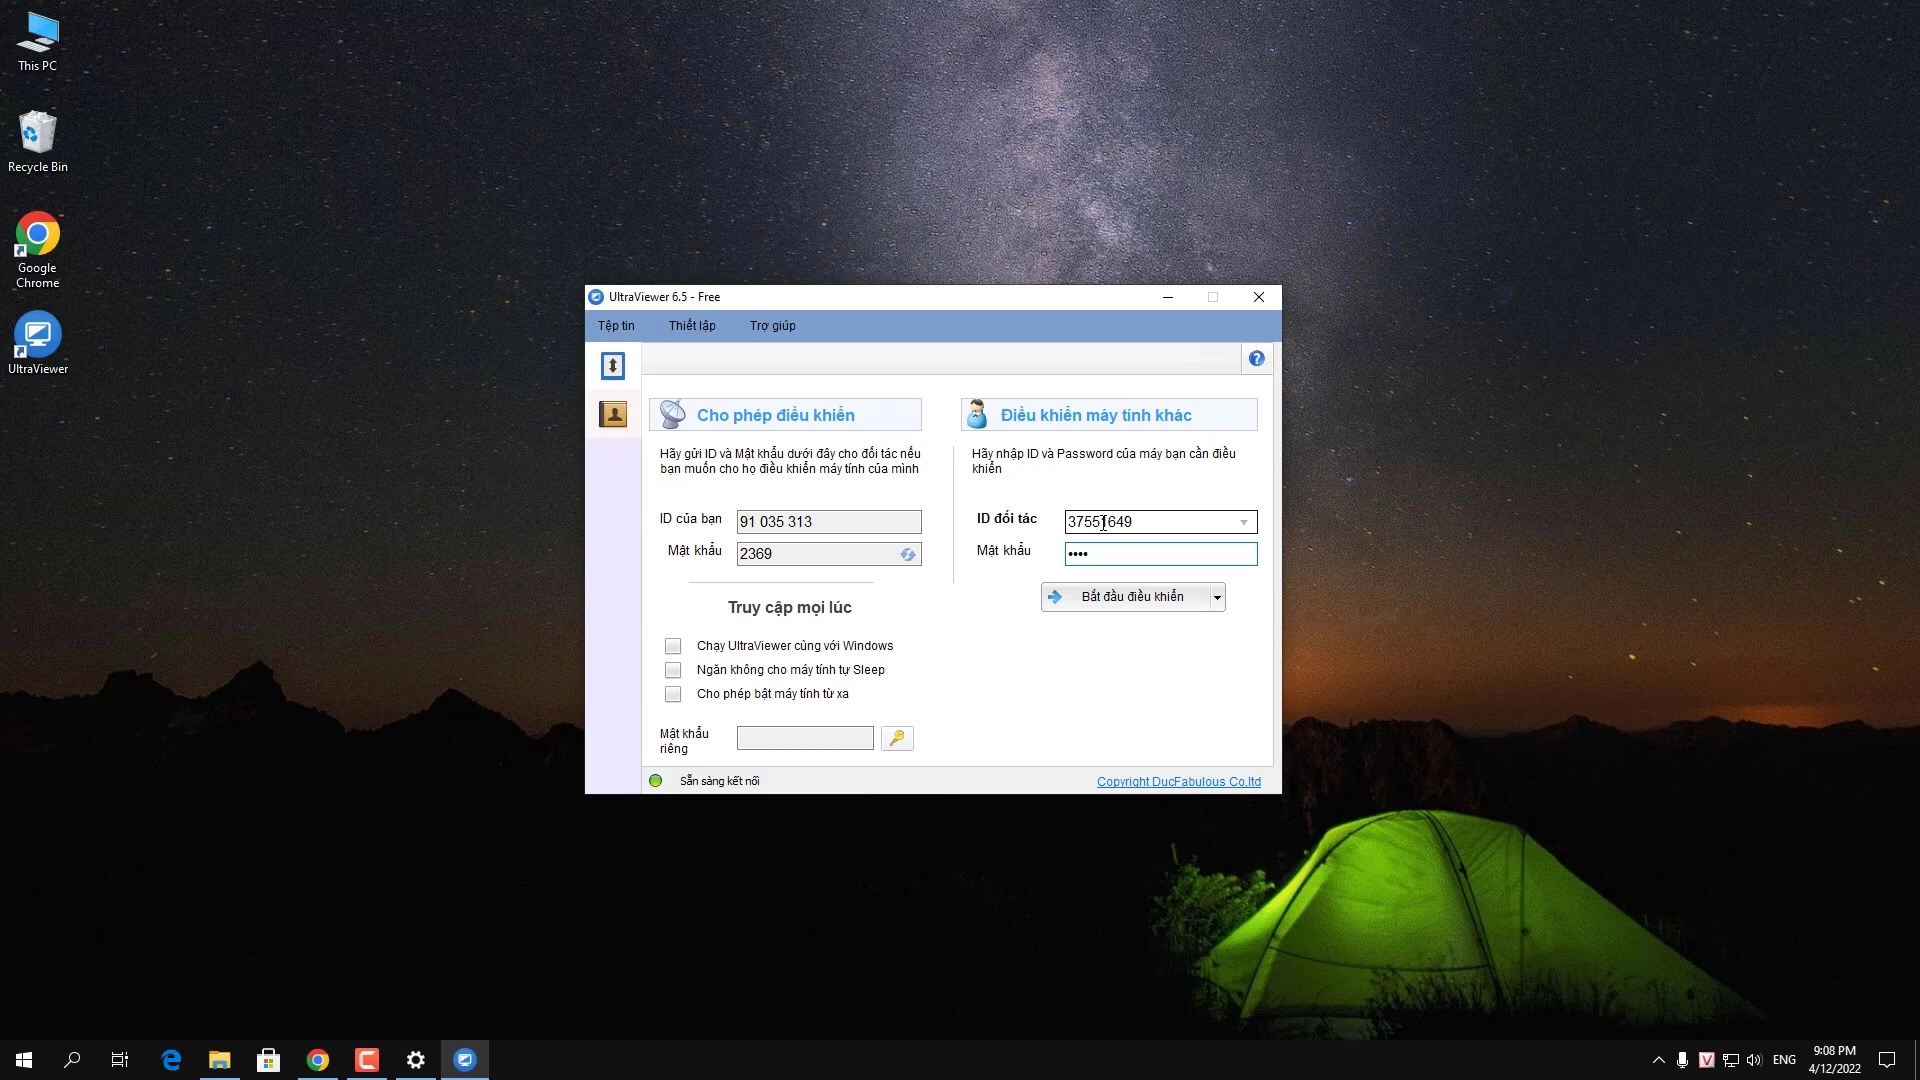Click the blue help question mark icon
The height and width of the screenshot is (1080, 1920).
pyautogui.click(x=1257, y=359)
